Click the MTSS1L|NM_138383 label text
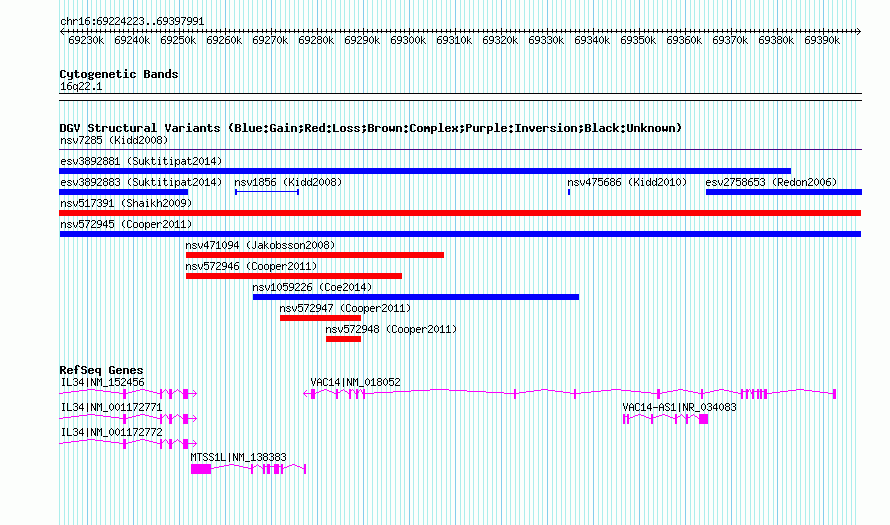Viewport: 890px width, 525px height. [238, 457]
